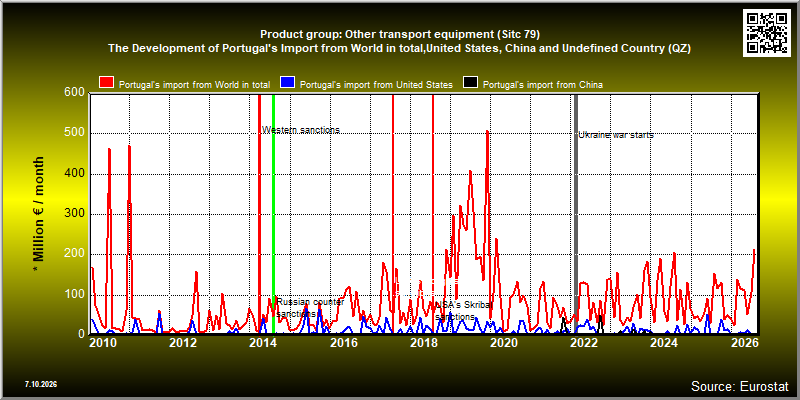Viewport: 800px width, 400px height.
Task: Click the date stamp 7.10.2026
Action: tap(40, 384)
